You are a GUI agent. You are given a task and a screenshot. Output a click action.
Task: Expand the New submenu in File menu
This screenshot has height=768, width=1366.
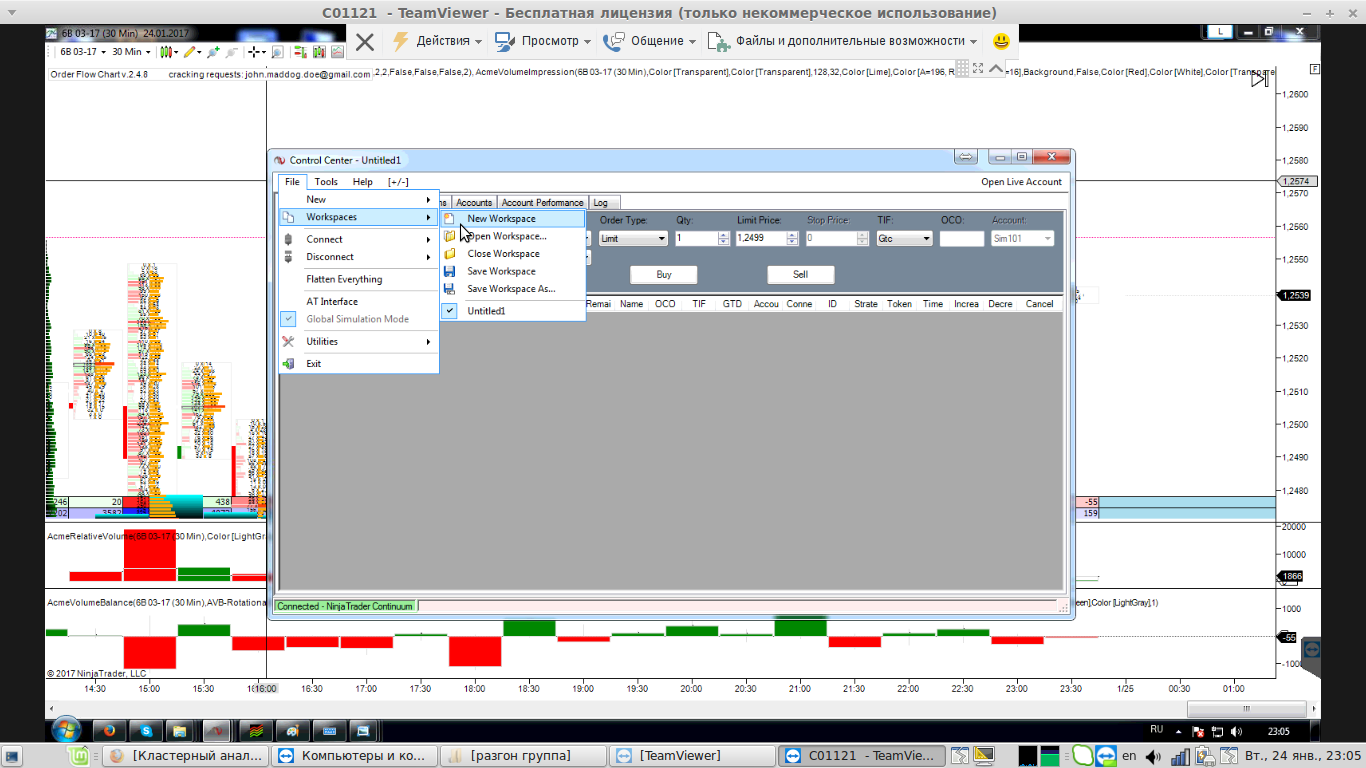click(358, 199)
